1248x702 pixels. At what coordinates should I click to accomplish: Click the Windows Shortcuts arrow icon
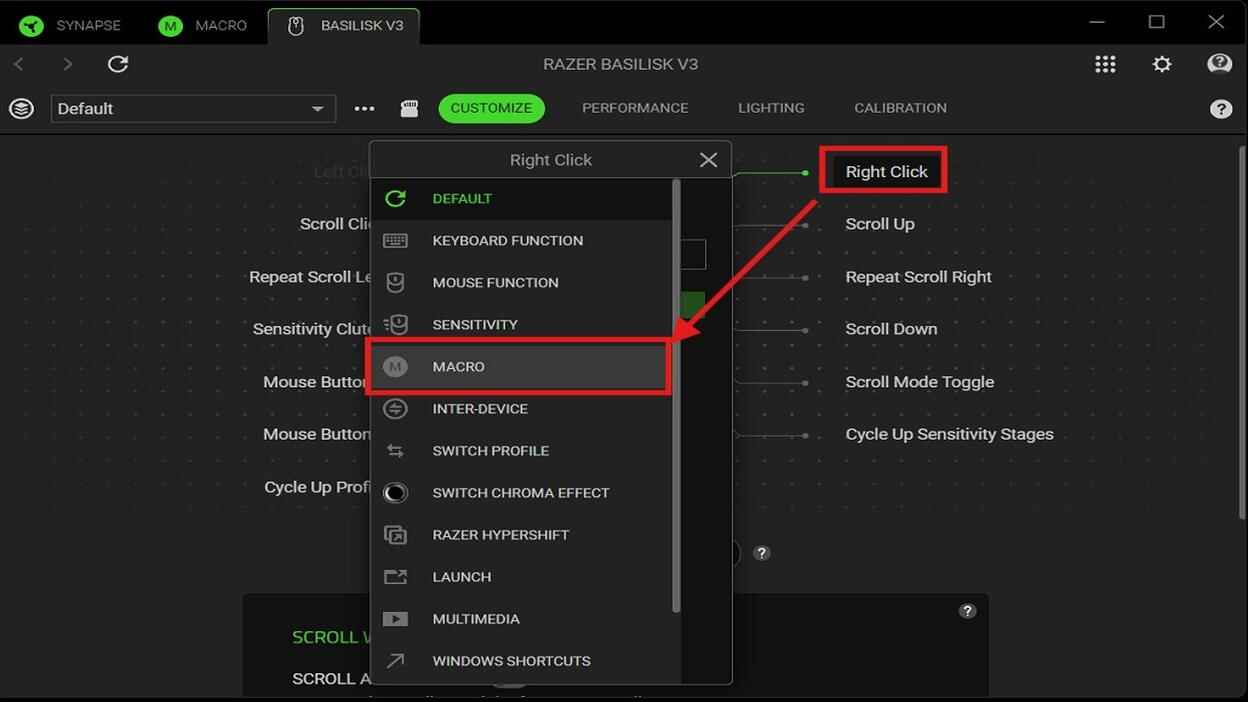pyautogui.click(x=396, y=661)
